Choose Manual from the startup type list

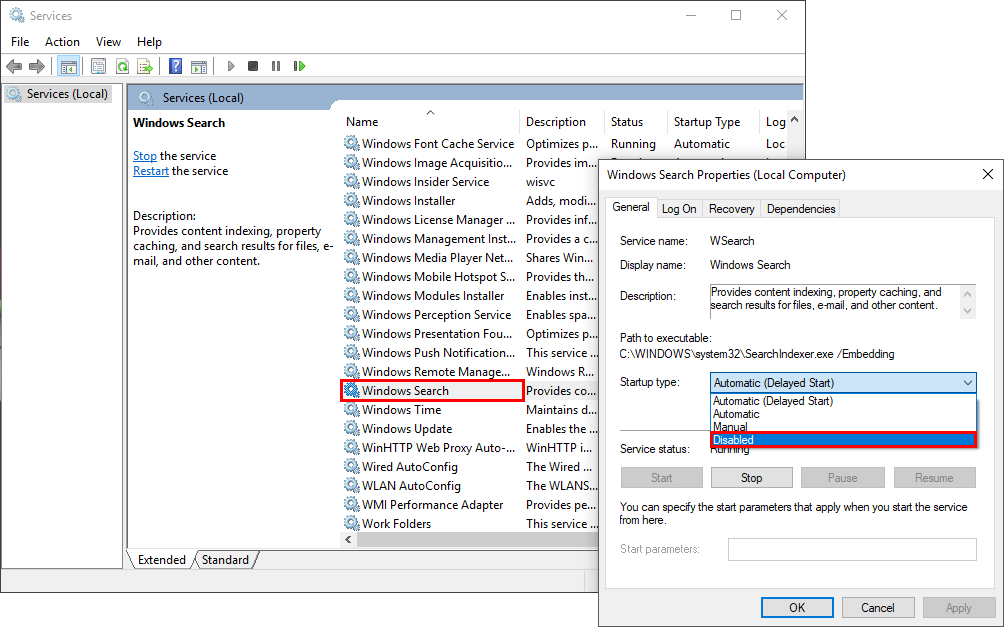tap(843, 427)
